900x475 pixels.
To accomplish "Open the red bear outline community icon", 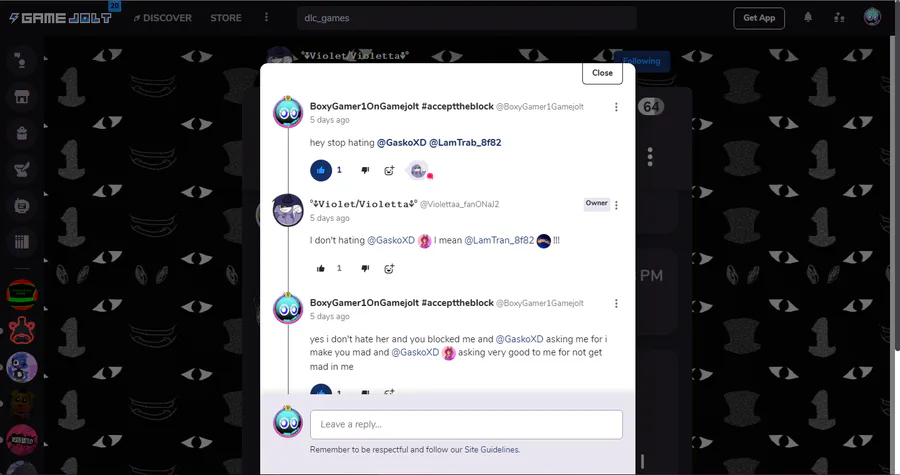I will [22, 331].
